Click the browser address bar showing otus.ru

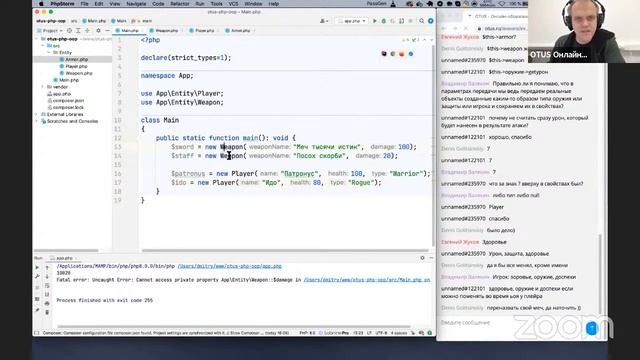pyautogui.click(x=502, y=29)
